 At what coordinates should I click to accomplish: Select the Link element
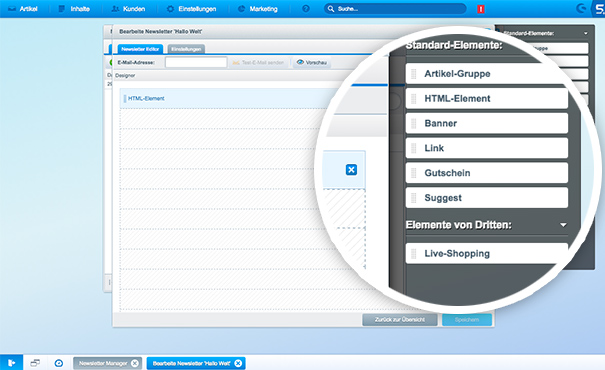click(x=487, y=148)
